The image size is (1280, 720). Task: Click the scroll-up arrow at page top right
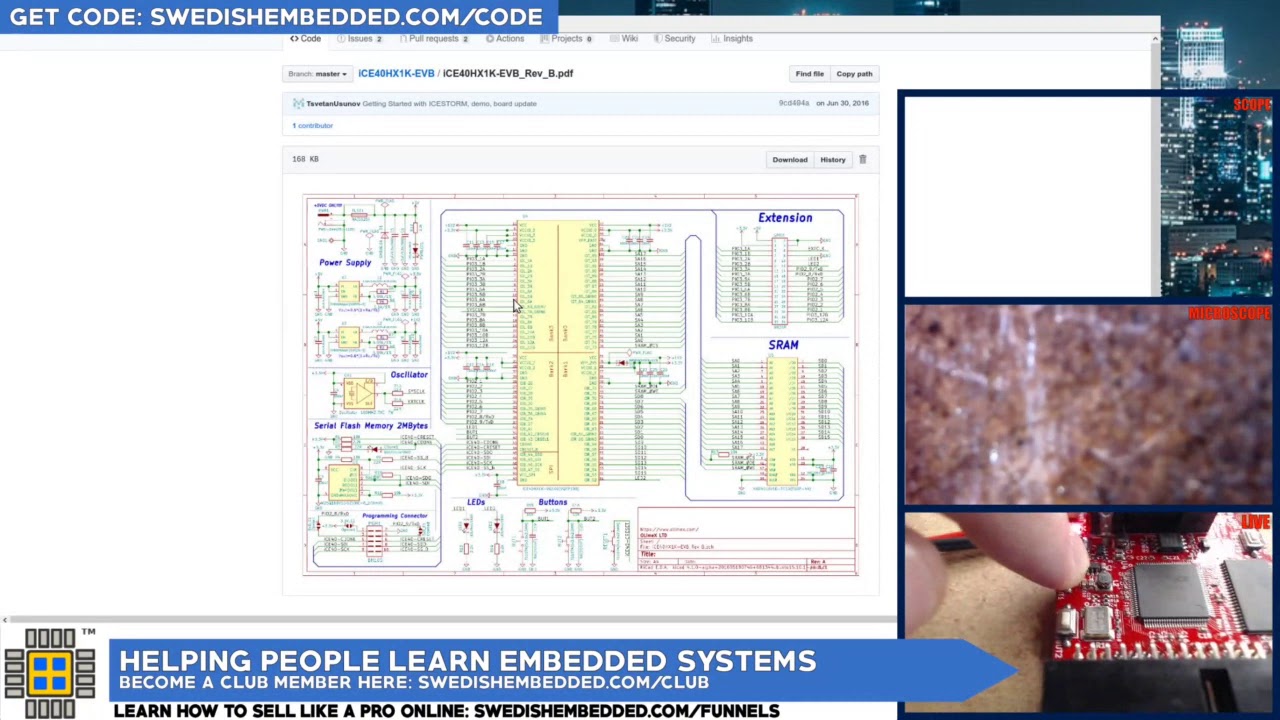point(1154,39)
